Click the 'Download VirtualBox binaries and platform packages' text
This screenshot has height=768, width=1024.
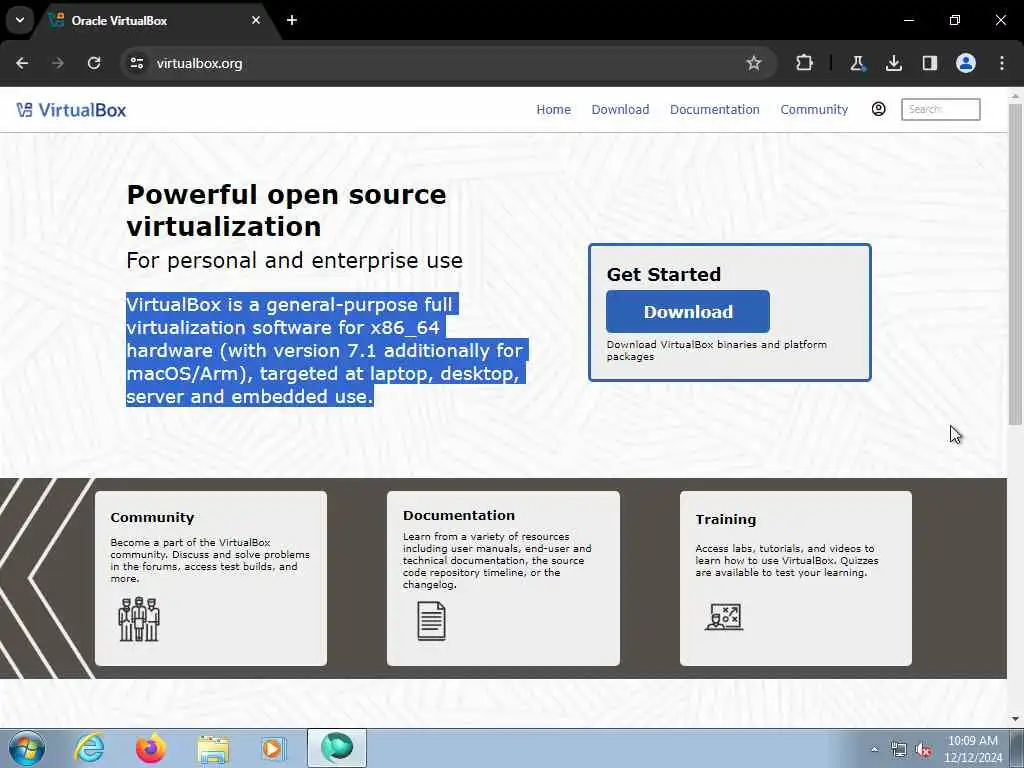tap(716, 351)
